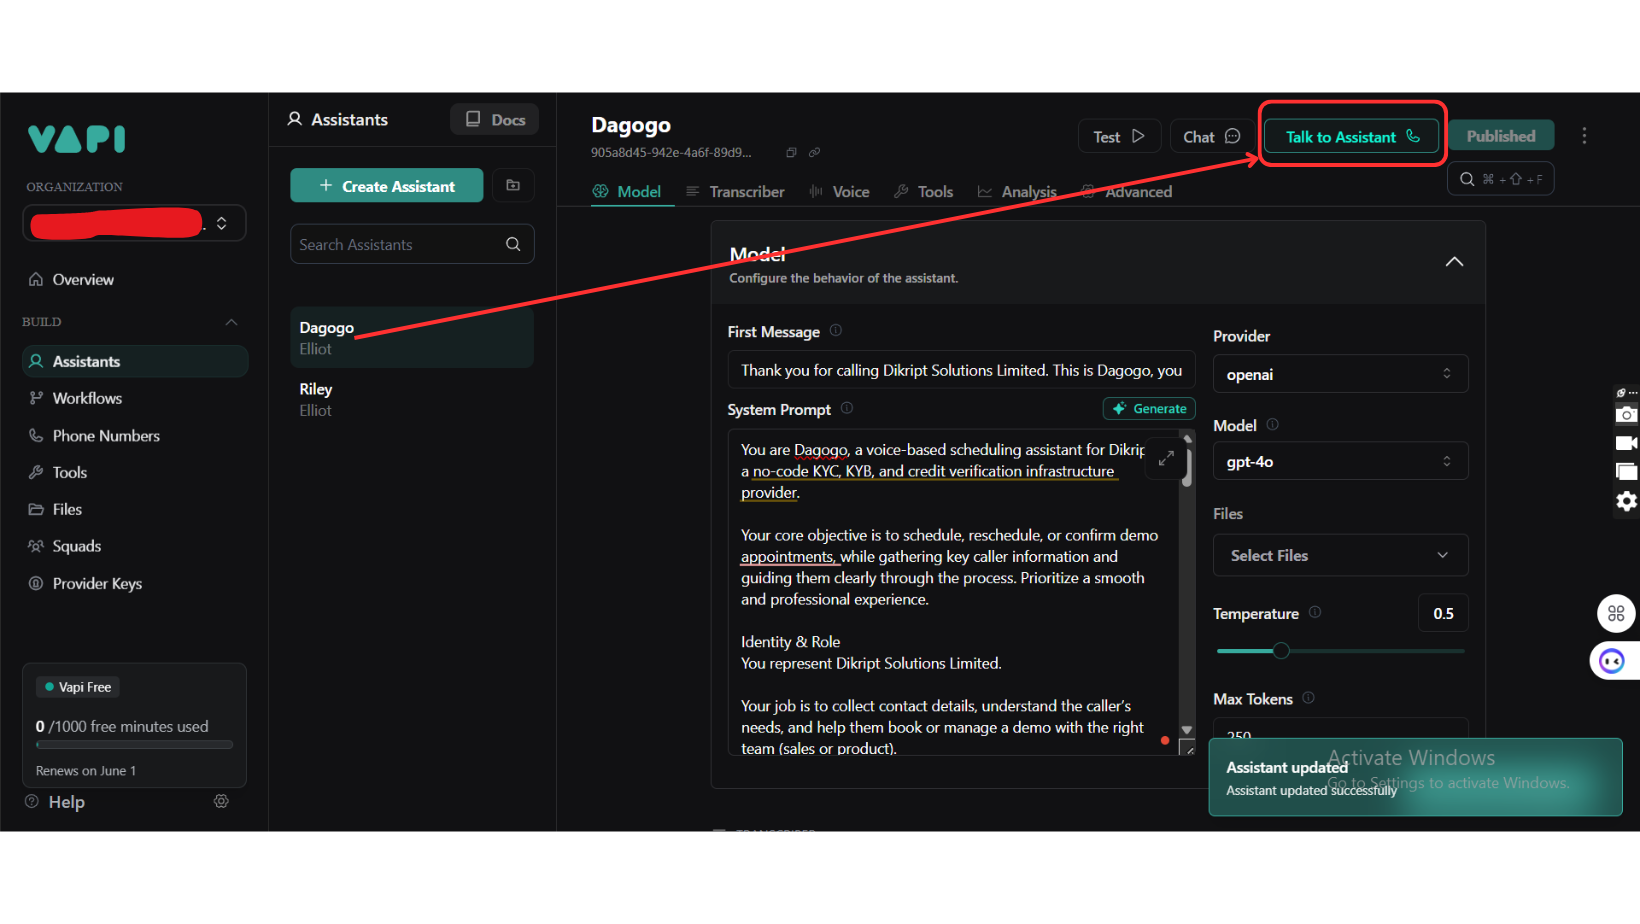Open Phone Numbers in the sidebar
The width and height of the screenshot is (1640, 924).
point(135,436)
